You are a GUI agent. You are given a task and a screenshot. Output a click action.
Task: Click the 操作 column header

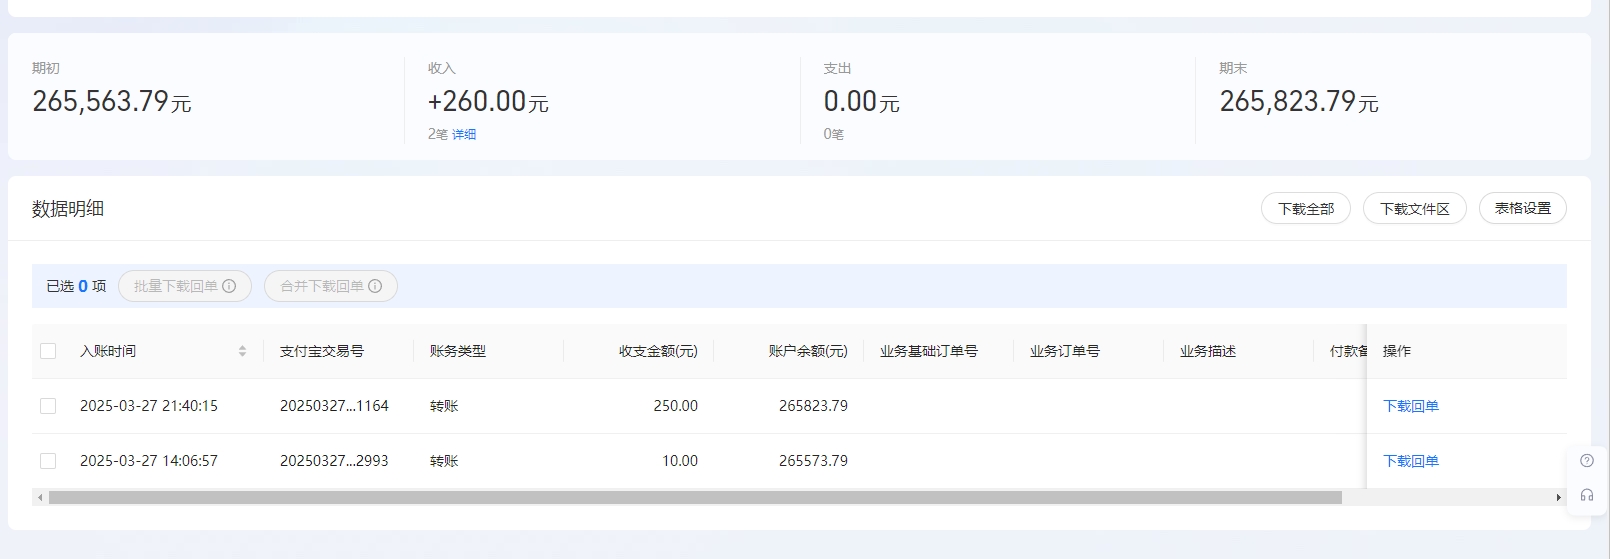(x=1397, y=351)
